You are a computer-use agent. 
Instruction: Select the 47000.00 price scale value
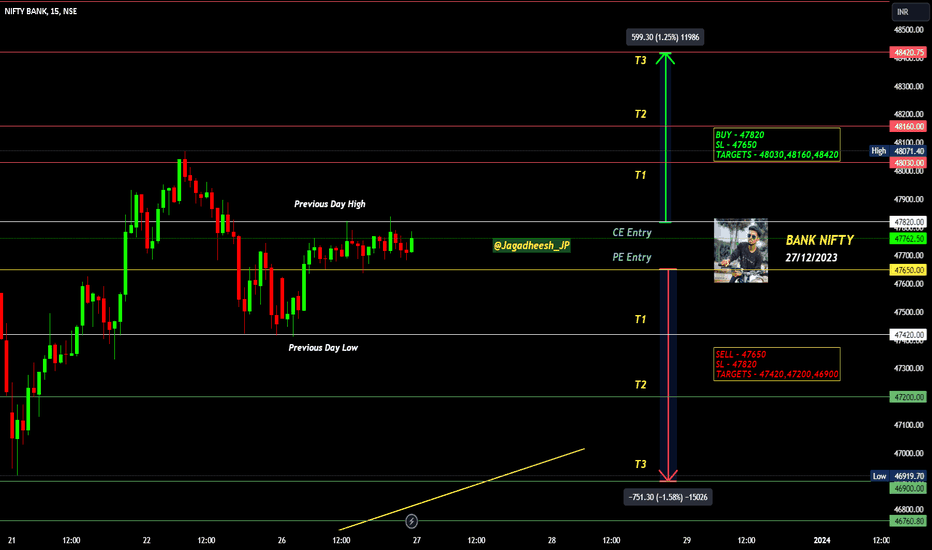909,453
